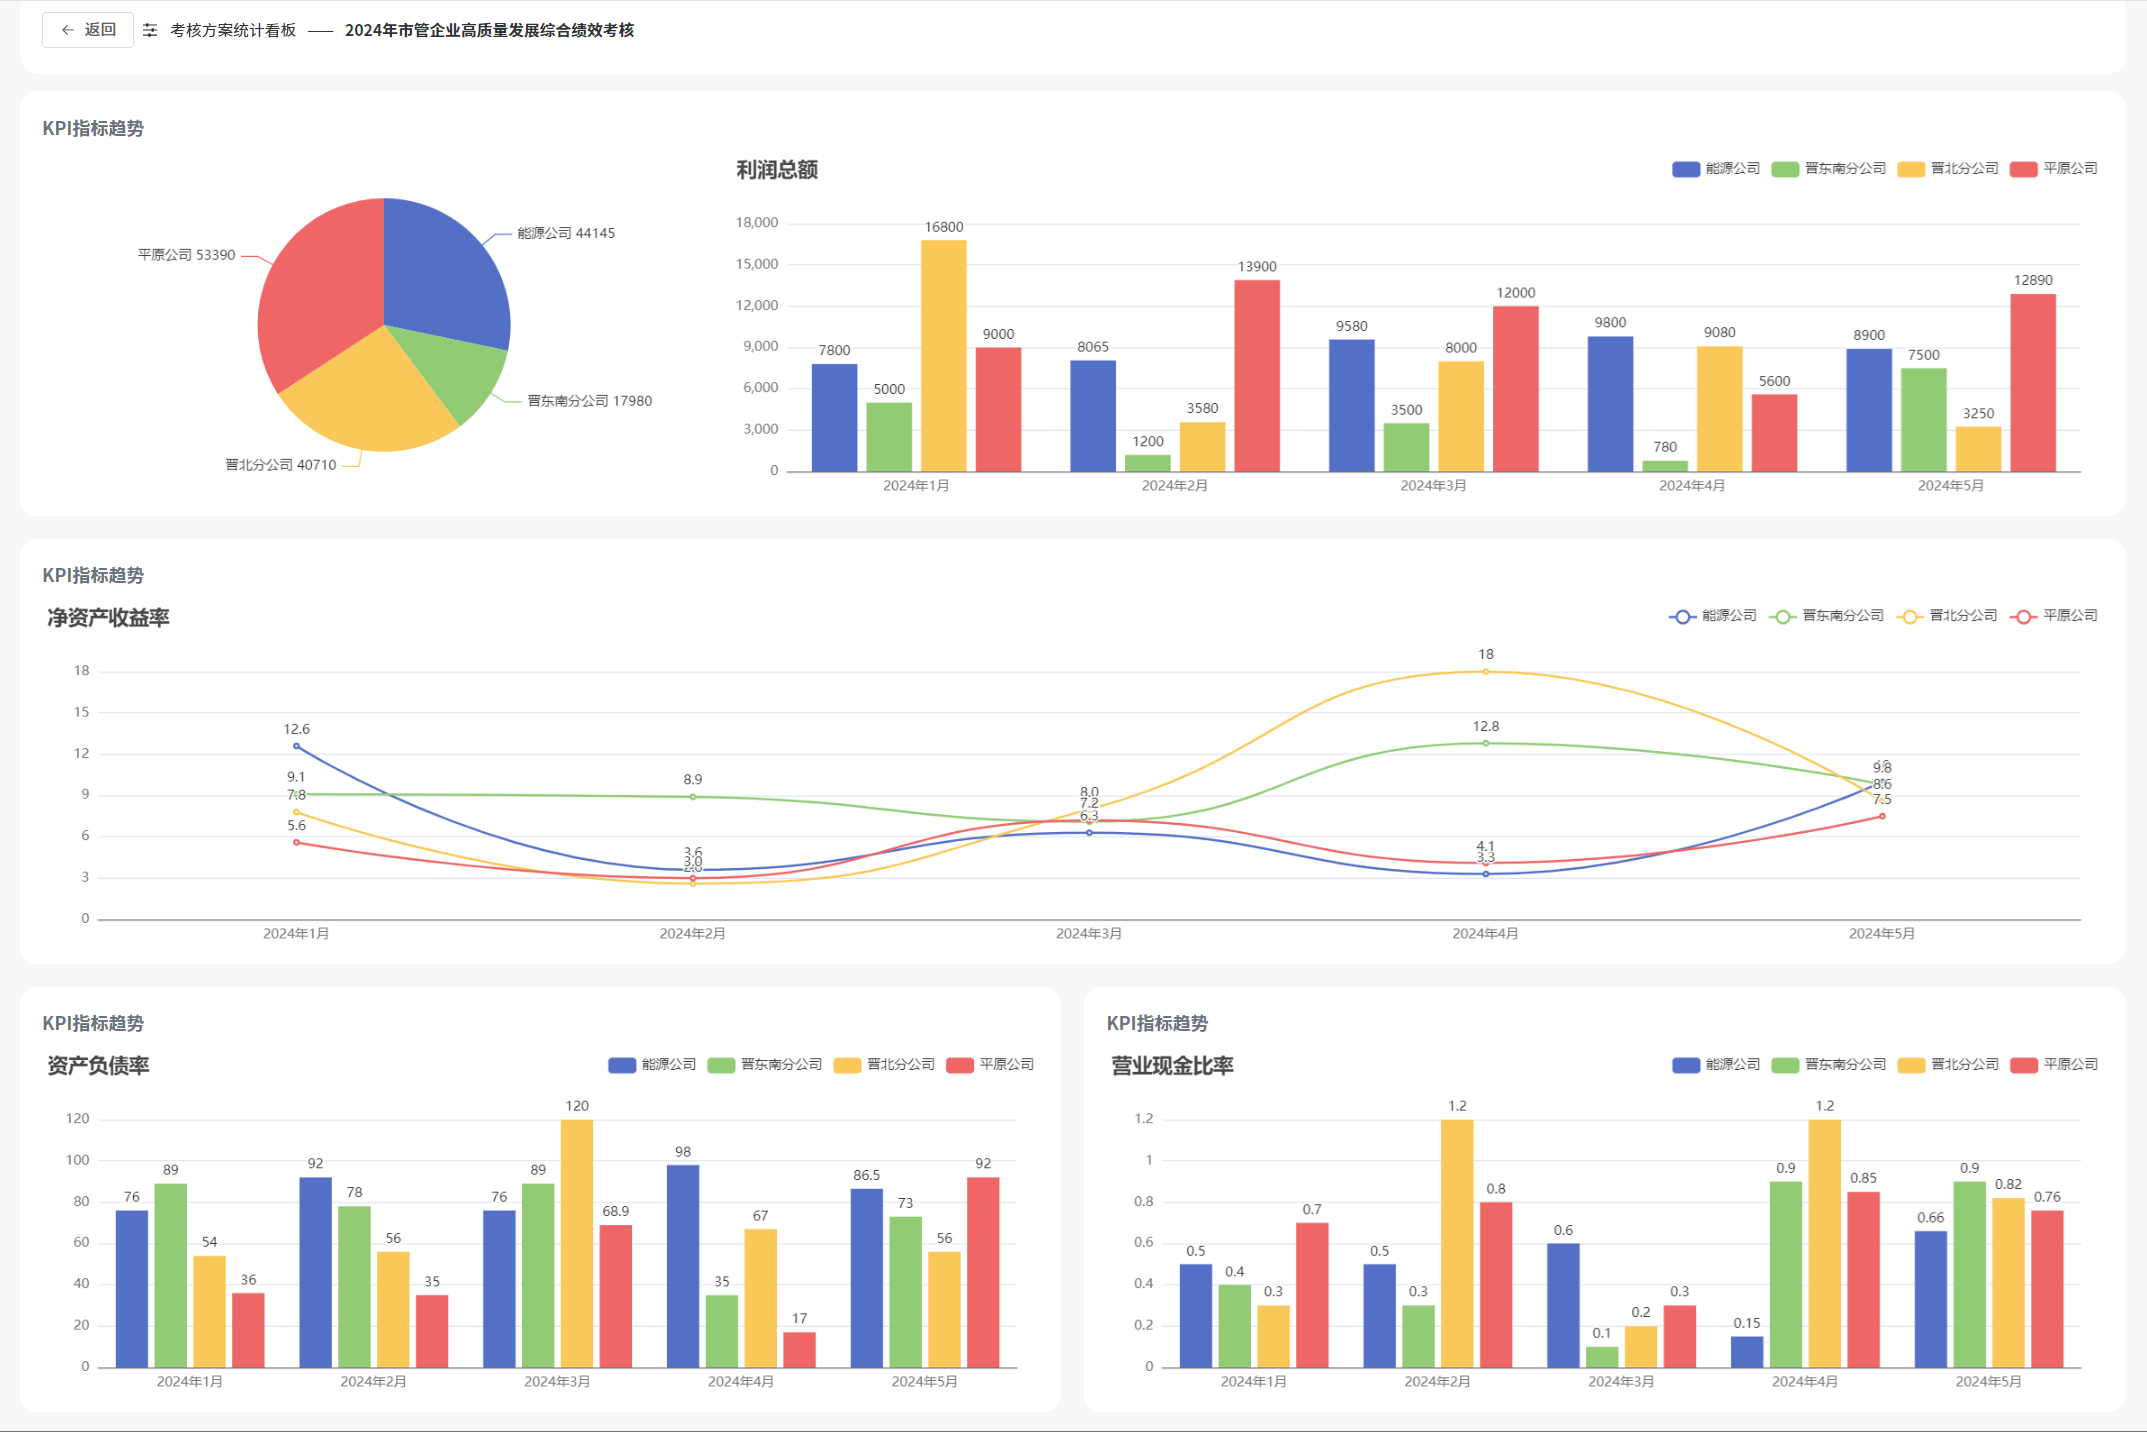Click the 2024年市管企业高质量发展综合绩效考核 heading
The width and height of the screenshot is (2147, 1432).
point(490,30)
